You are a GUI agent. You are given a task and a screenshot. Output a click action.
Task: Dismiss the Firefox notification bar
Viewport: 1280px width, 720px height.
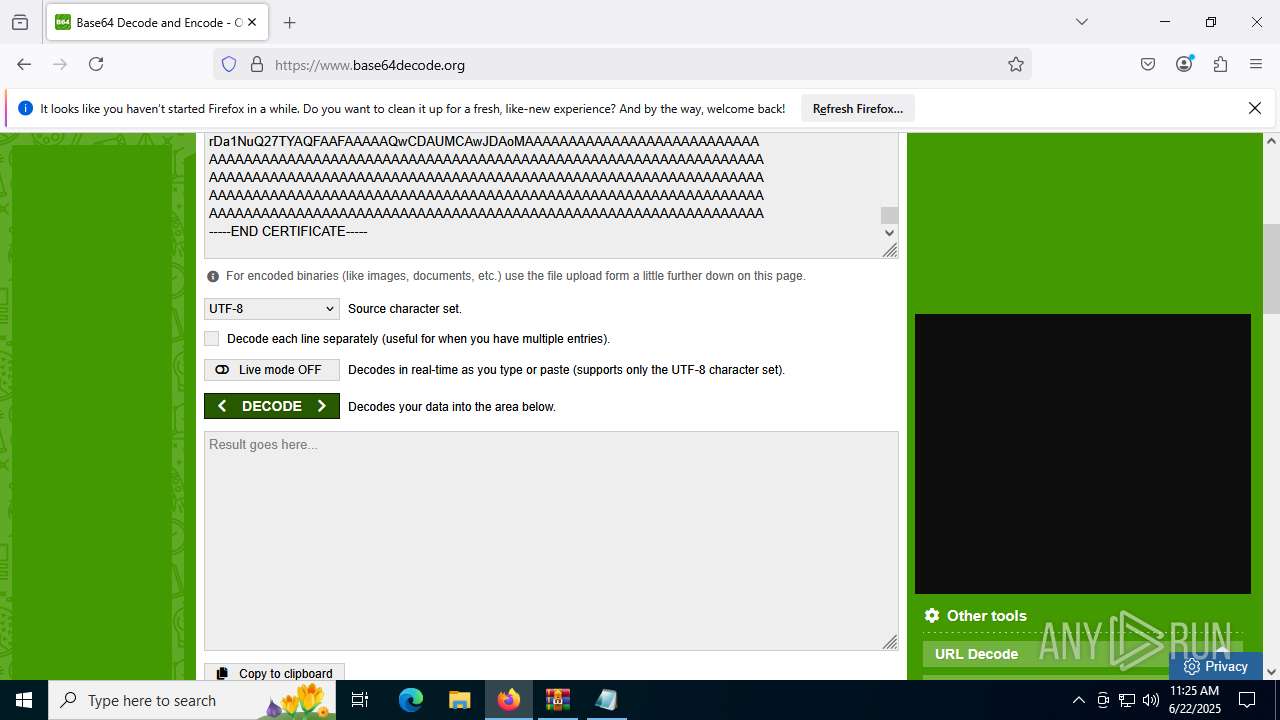coord(1255,108)
